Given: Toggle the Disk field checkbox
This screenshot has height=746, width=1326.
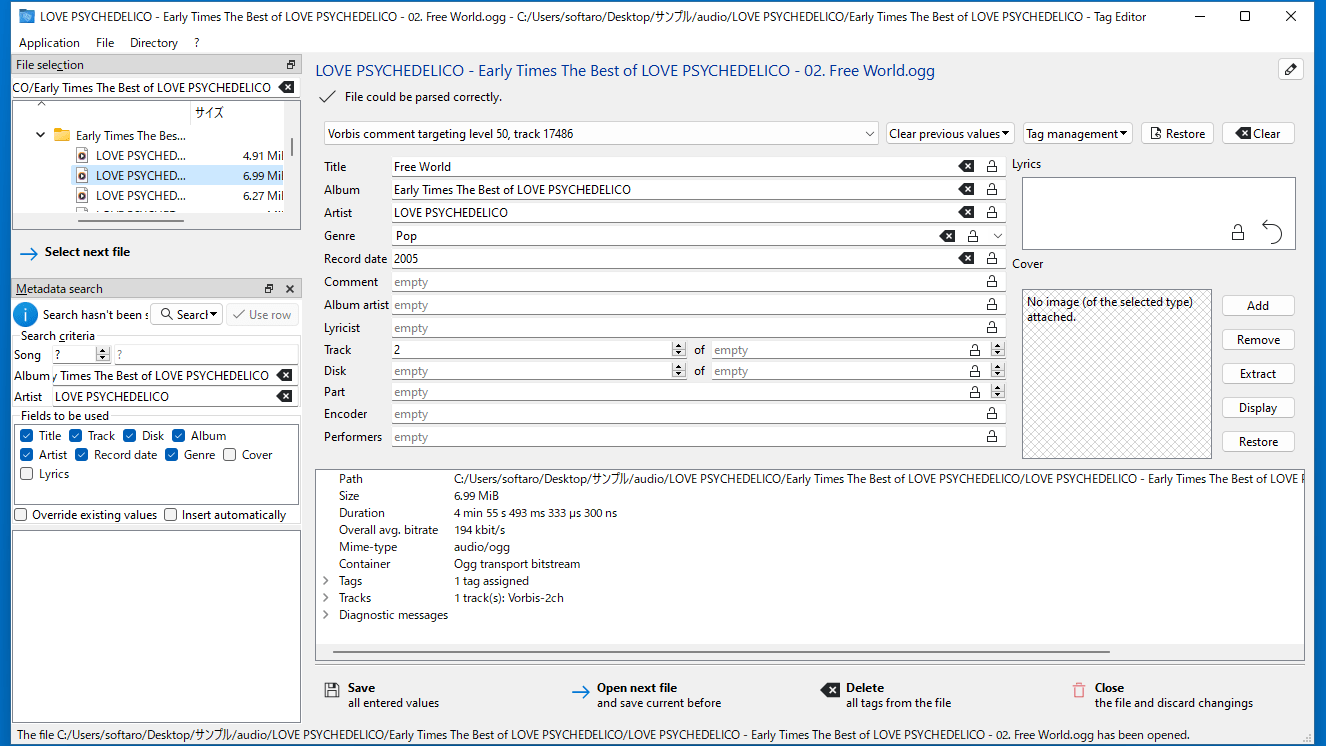Looking at the screenshot, I should tap(130, 436).
